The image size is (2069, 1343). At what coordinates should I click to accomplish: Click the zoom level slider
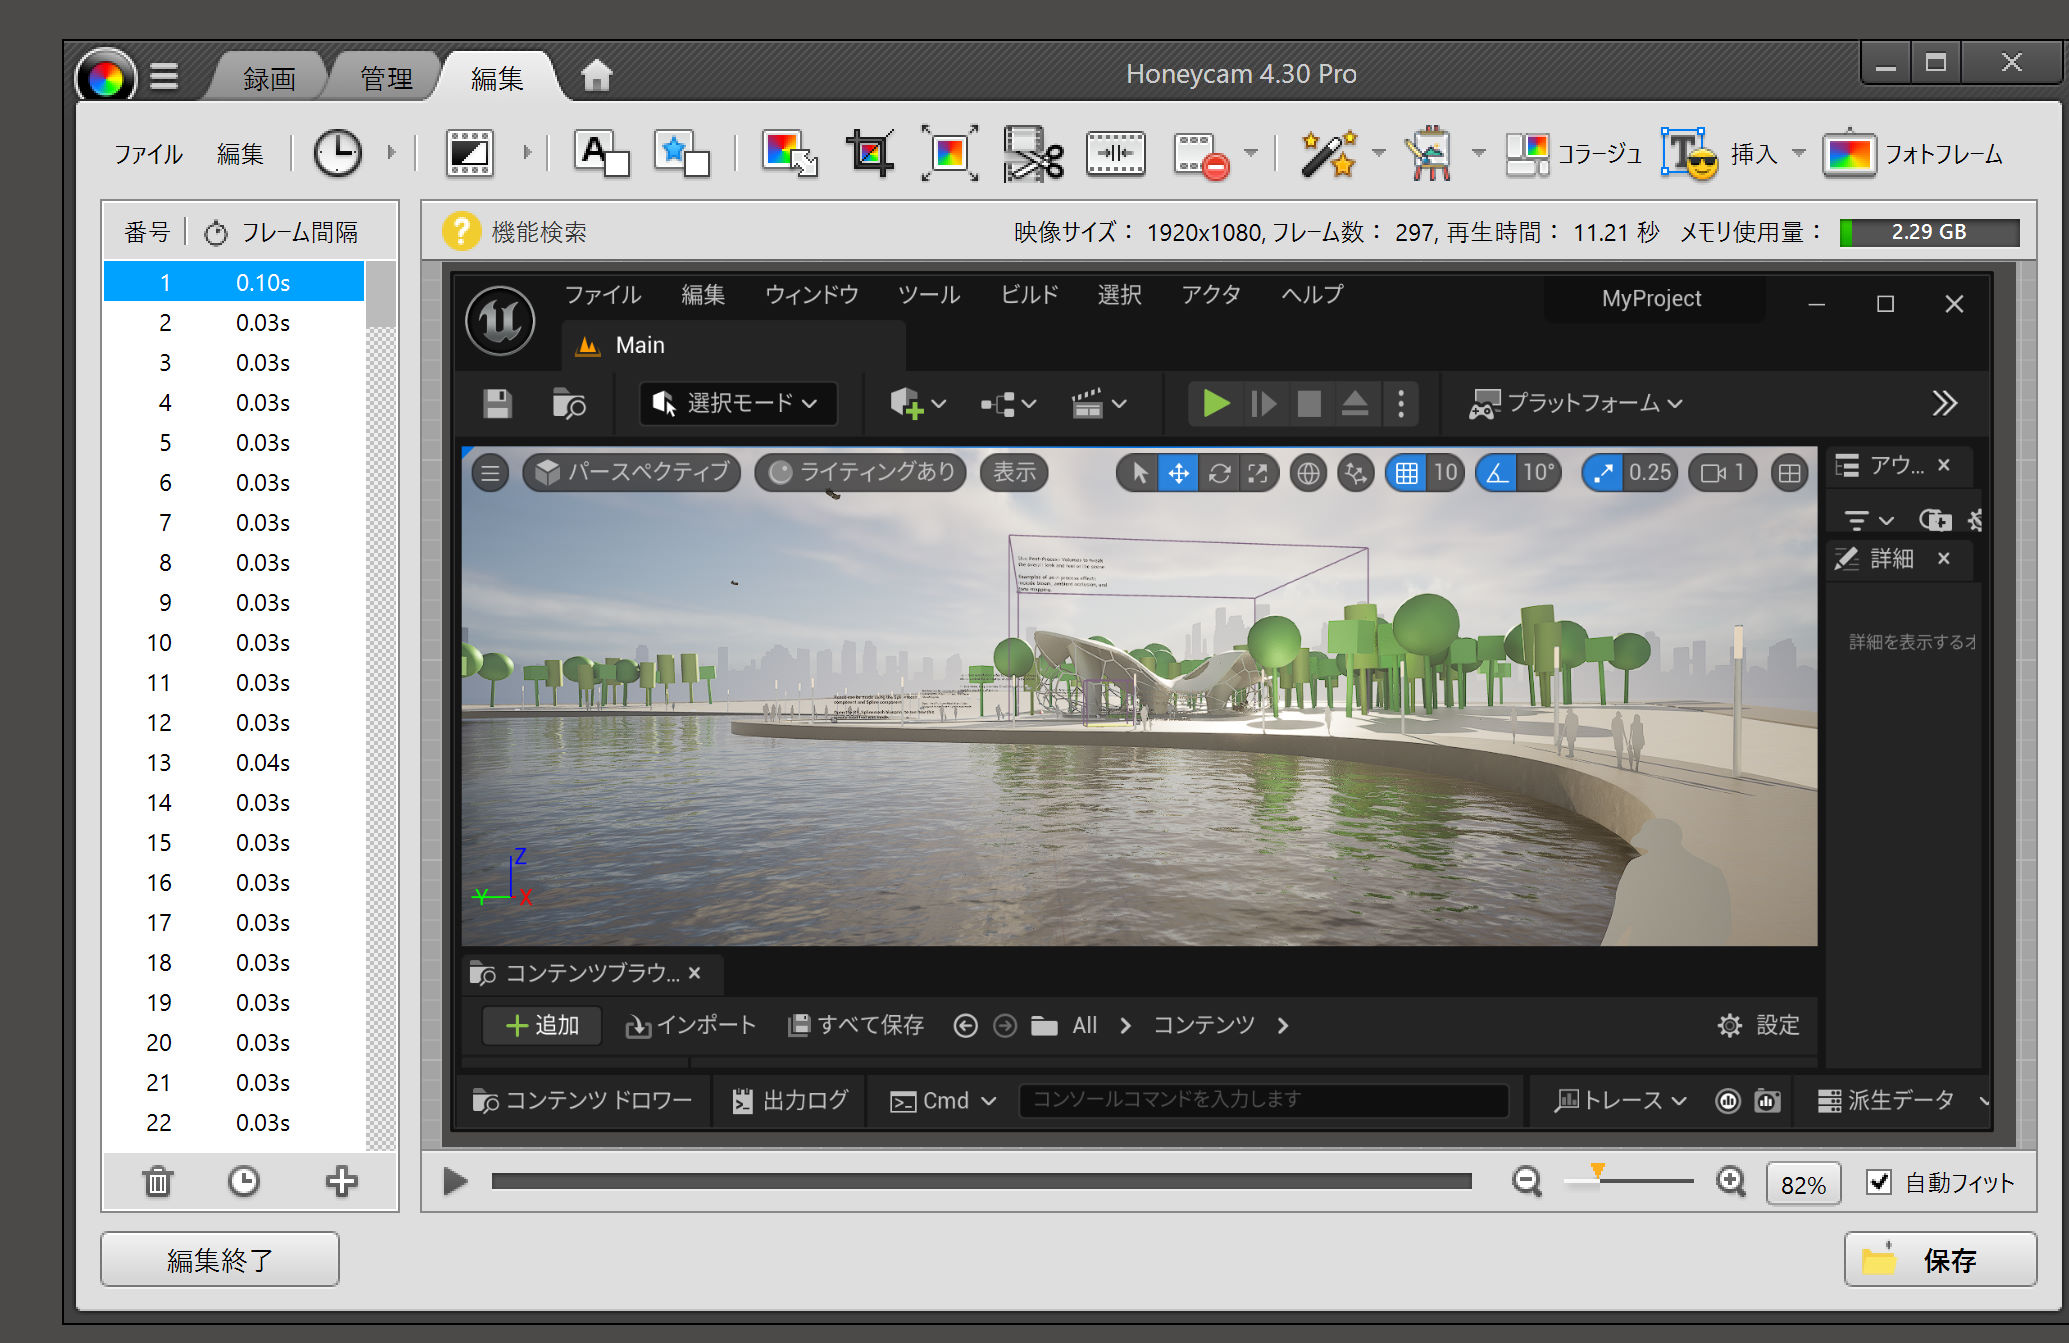pos(1628,1181)
